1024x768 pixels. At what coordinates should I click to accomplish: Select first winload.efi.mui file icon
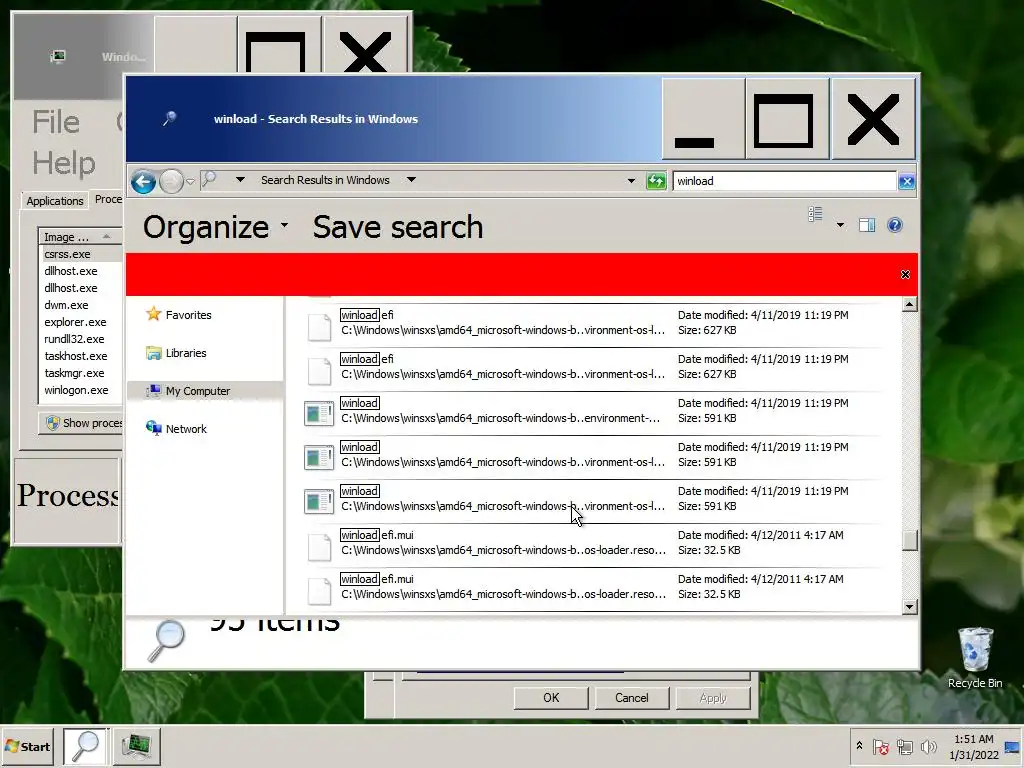tap(319, 546)
